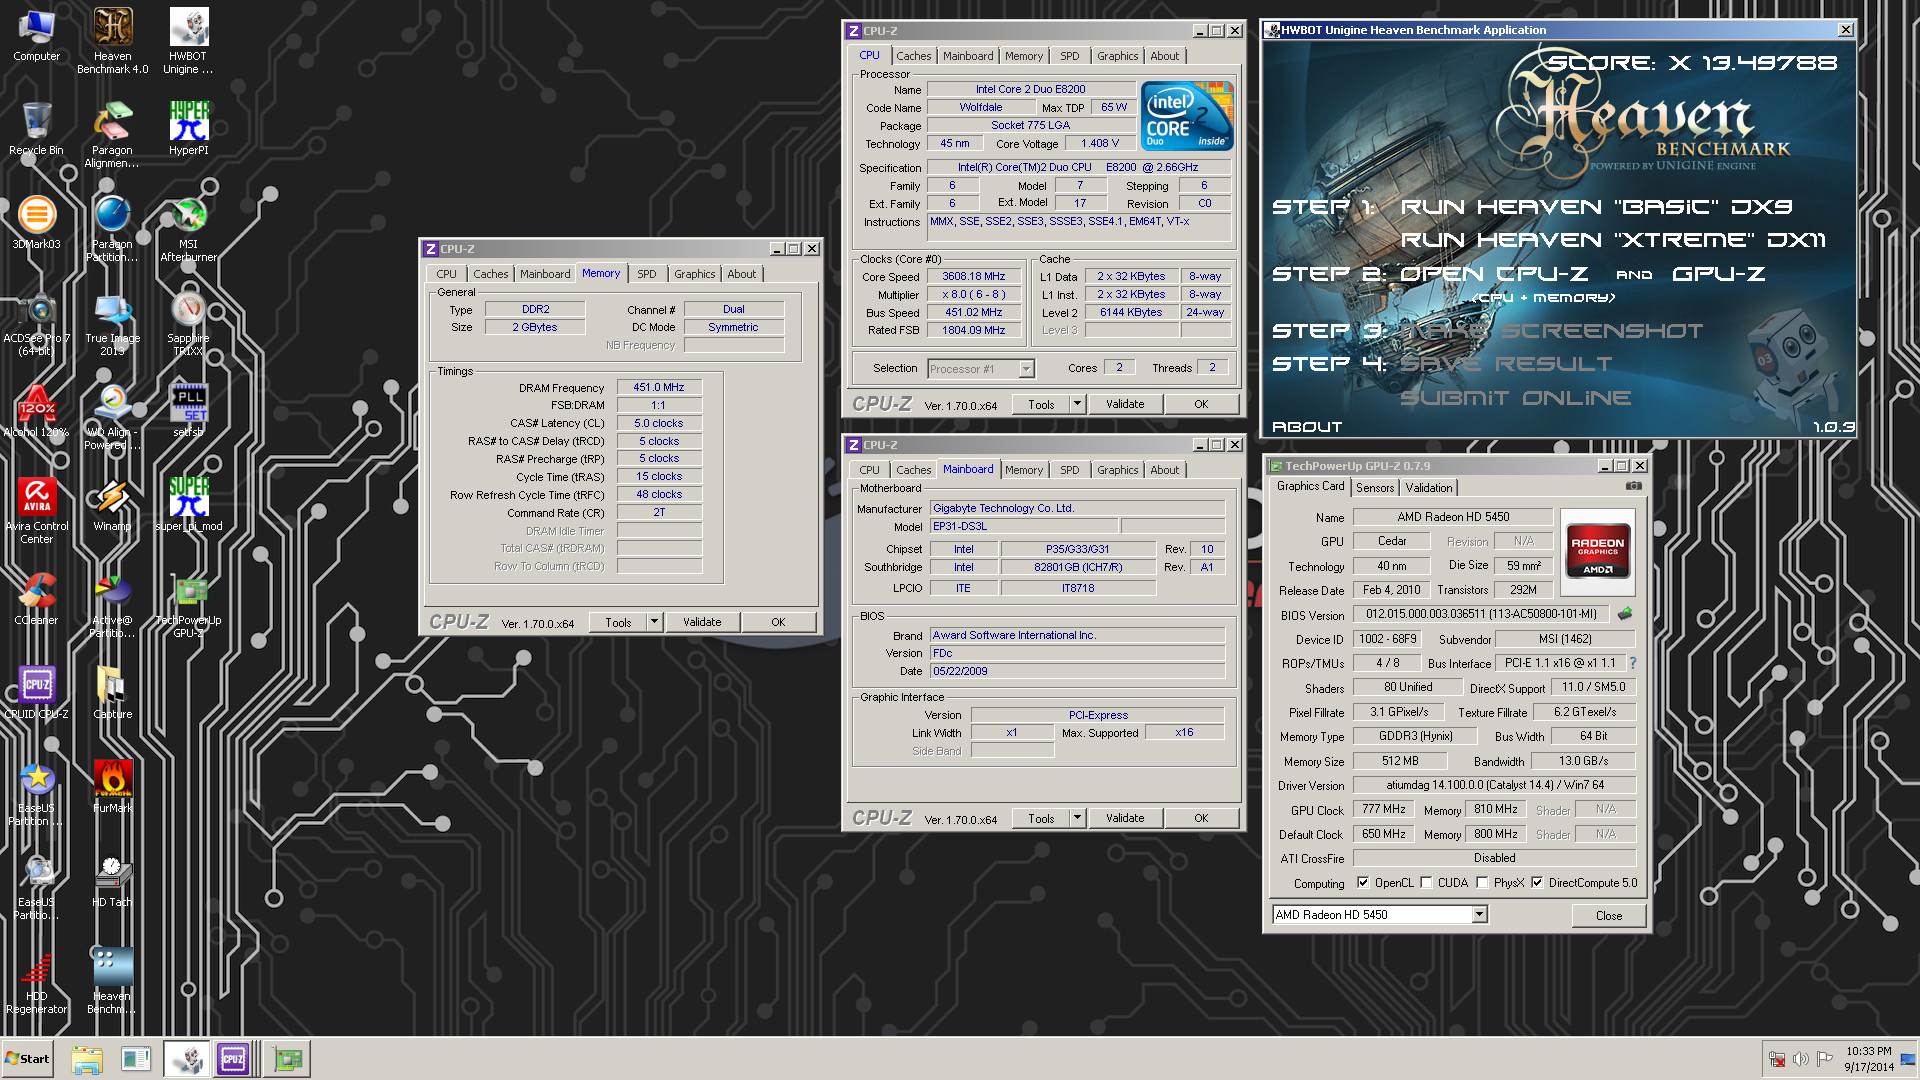
Task: Open the Validation tab in GPU-Z
Action: tap(1428, 488)
